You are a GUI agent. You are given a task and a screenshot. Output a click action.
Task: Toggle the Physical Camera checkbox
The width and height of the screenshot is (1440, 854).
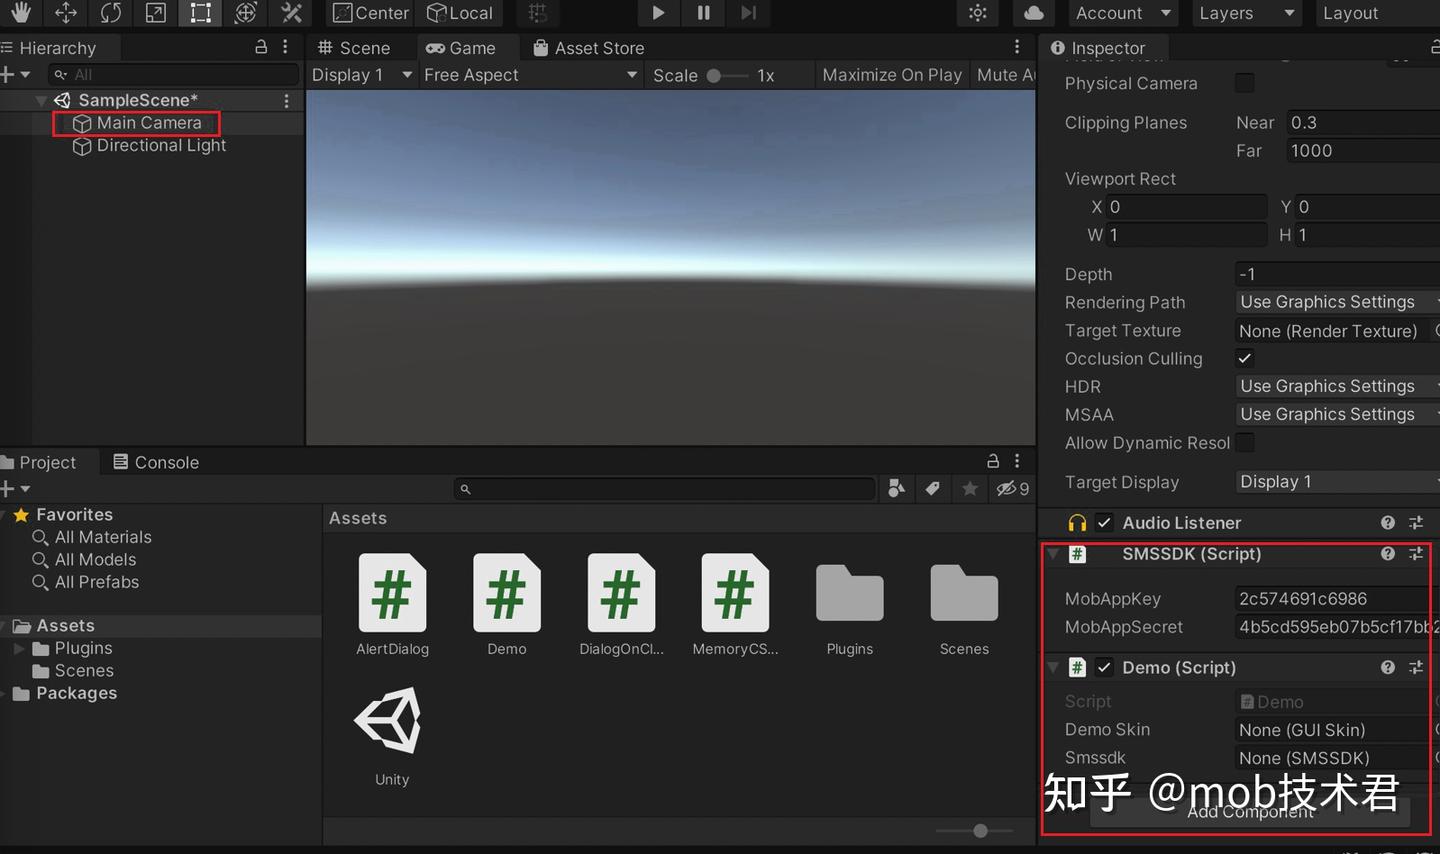1245,83
